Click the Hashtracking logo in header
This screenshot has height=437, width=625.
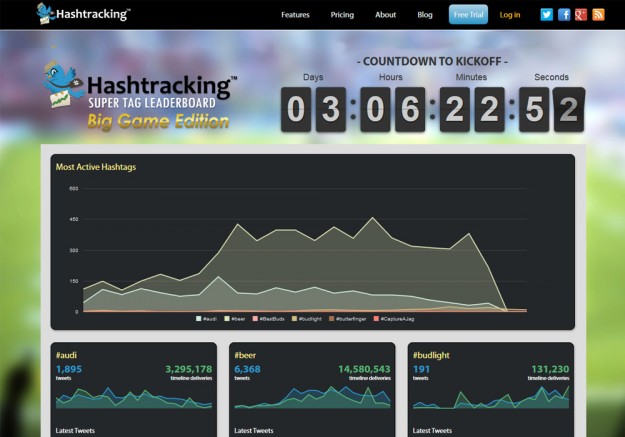point(84,14)
